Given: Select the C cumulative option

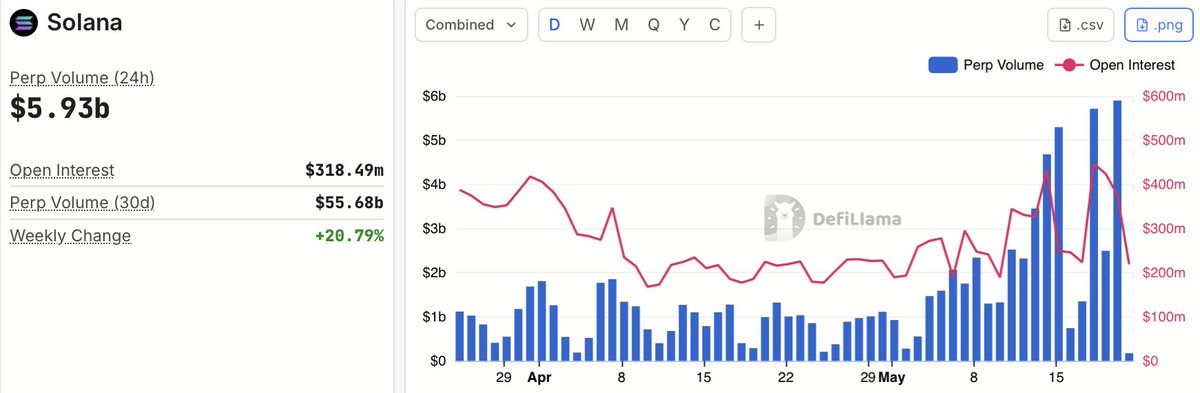Looking at the screenshot, I should tap(714, 25).
